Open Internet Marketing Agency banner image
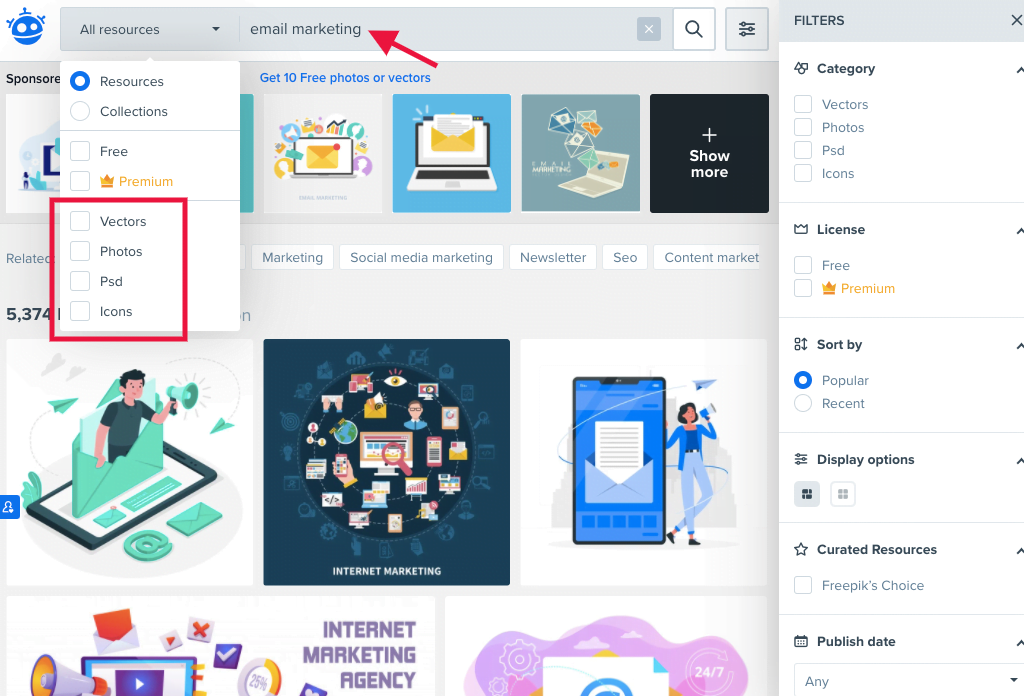Screen dimensions: 1024x696 coord(221,646)
